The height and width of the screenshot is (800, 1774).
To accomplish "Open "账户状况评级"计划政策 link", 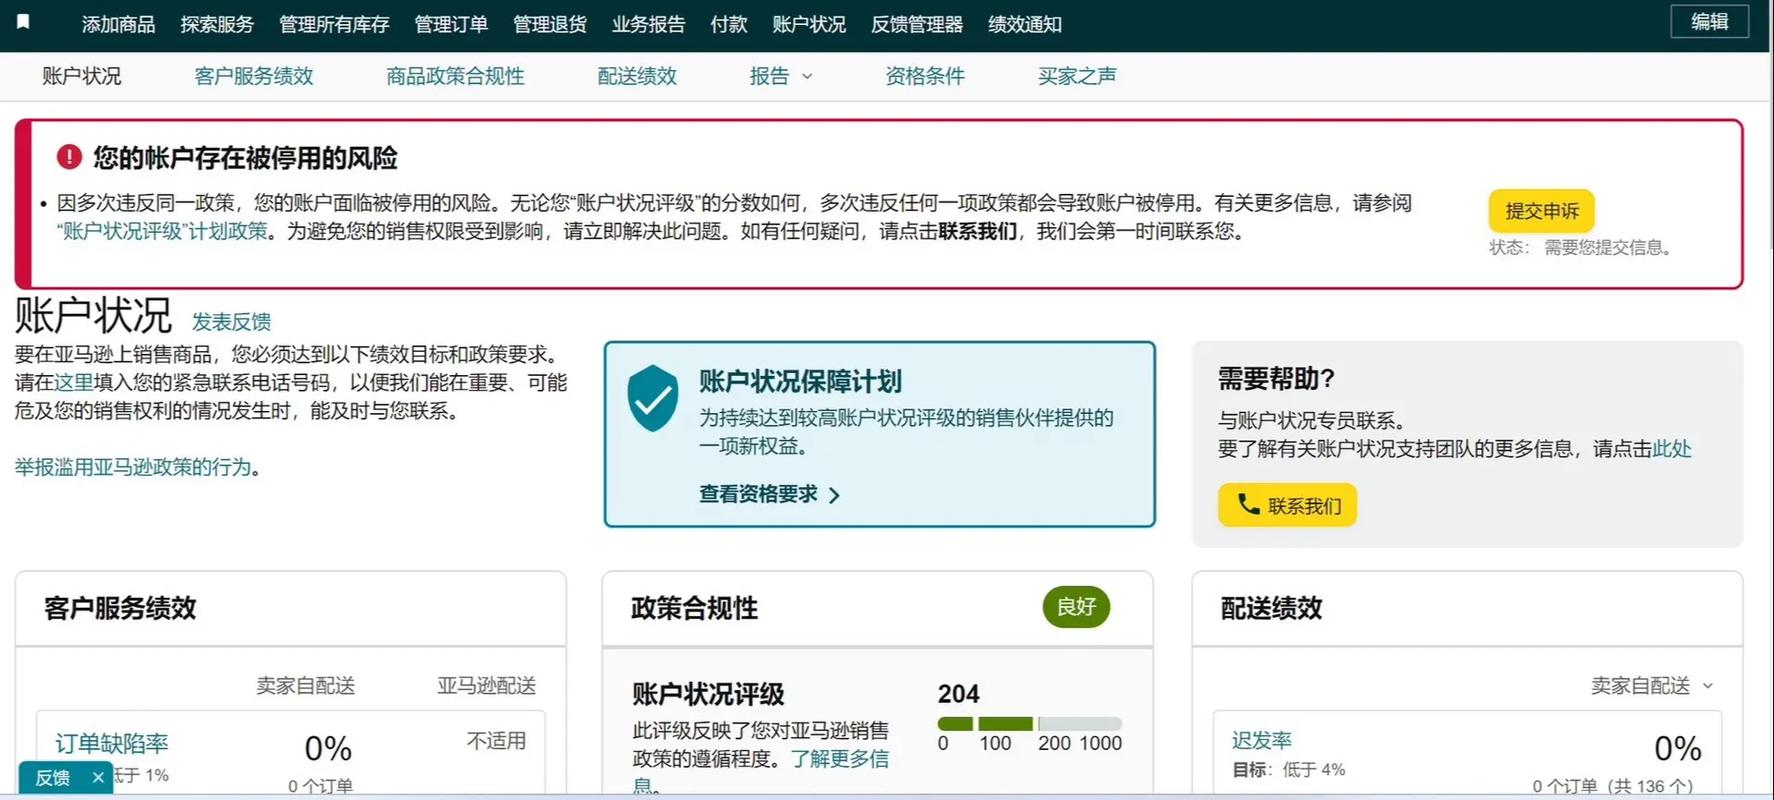I will pos(162,231).
